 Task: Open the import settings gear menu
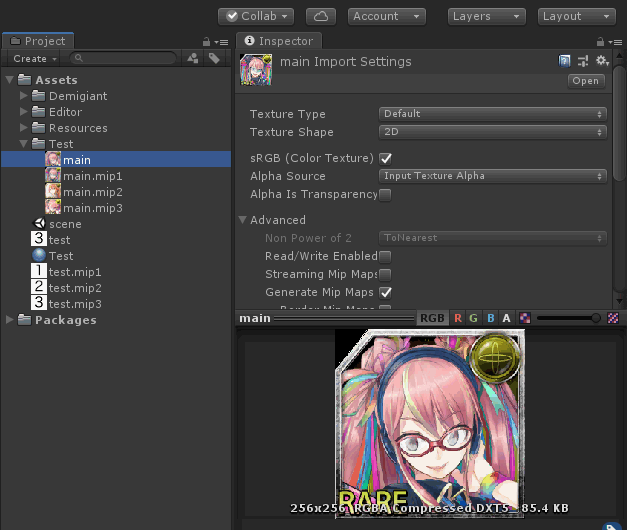click(x=602, y=61)
